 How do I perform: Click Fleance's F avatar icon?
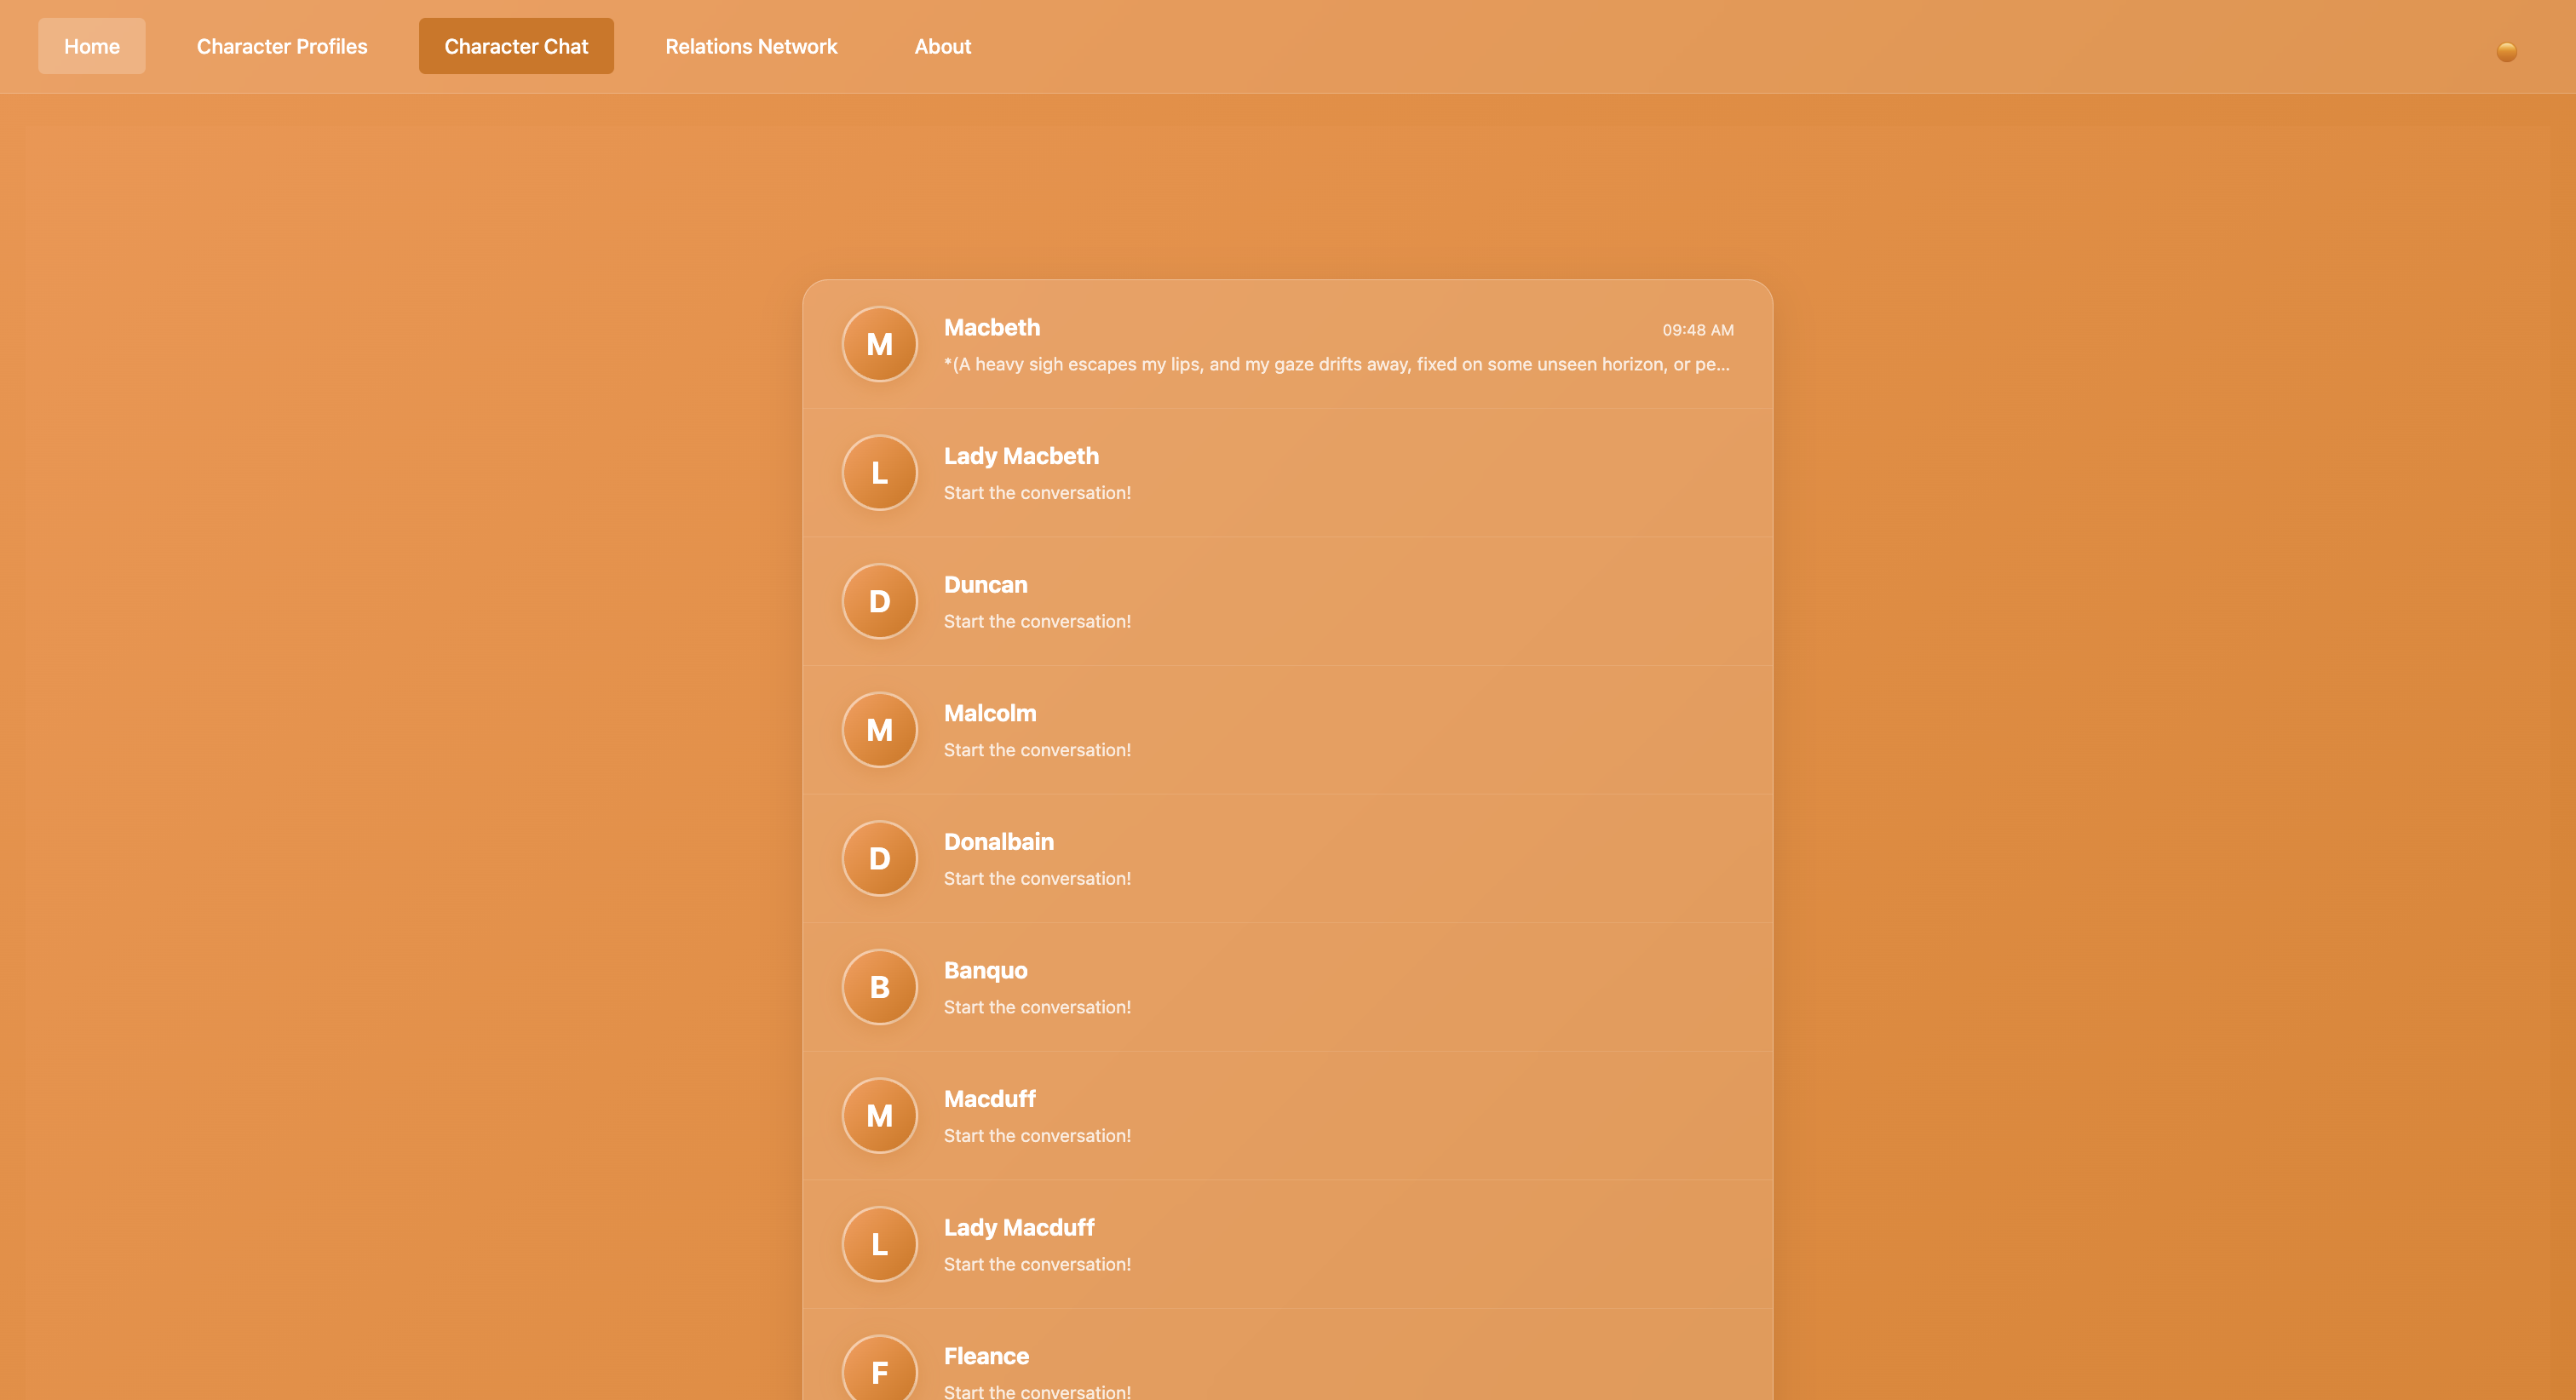[x=879, y=1371]
